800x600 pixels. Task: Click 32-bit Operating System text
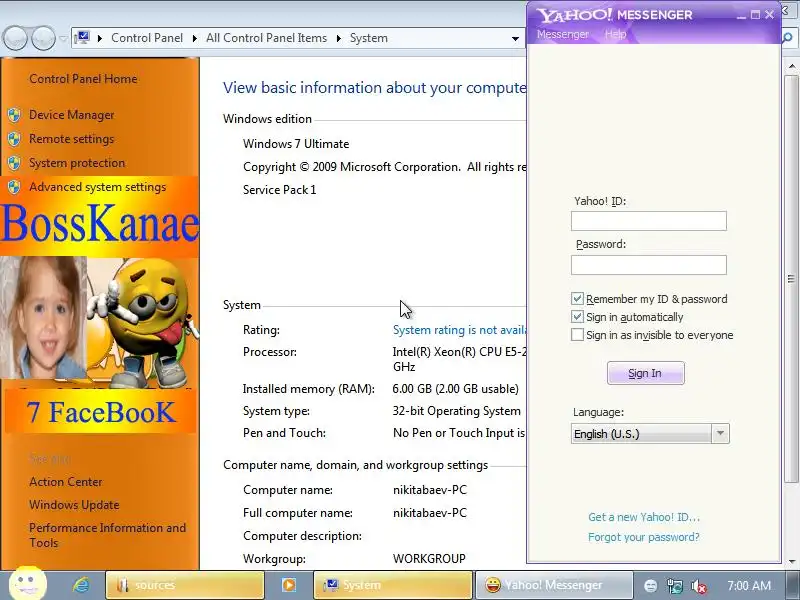tap(457, 411)
